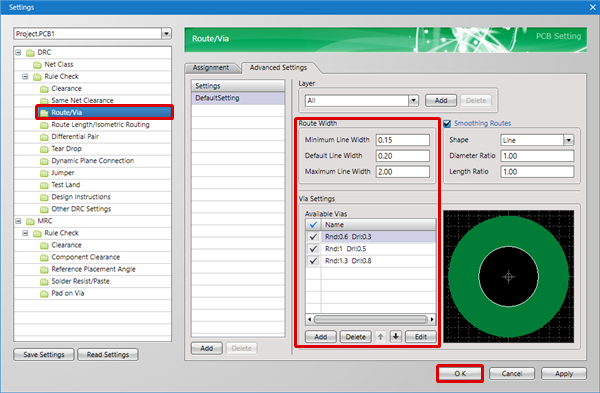Click the DRC folder icon
This screenshot has width=600, height=393.
coord(30,52)
